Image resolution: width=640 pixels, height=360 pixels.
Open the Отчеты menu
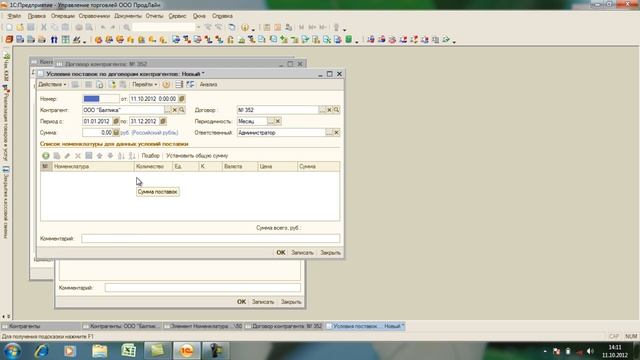[154, 16]
